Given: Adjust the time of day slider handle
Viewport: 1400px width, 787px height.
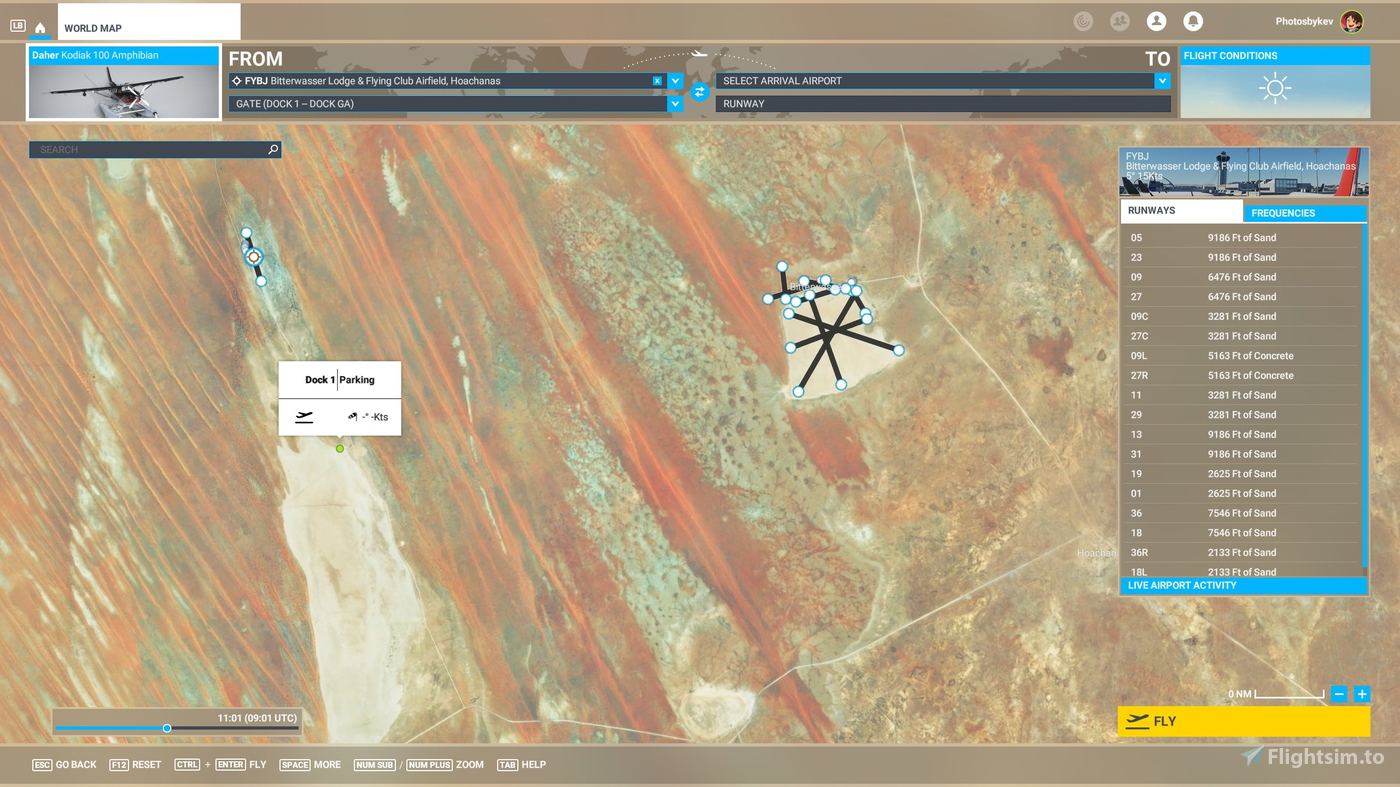Looking at the screenshot, I should 167,728.
